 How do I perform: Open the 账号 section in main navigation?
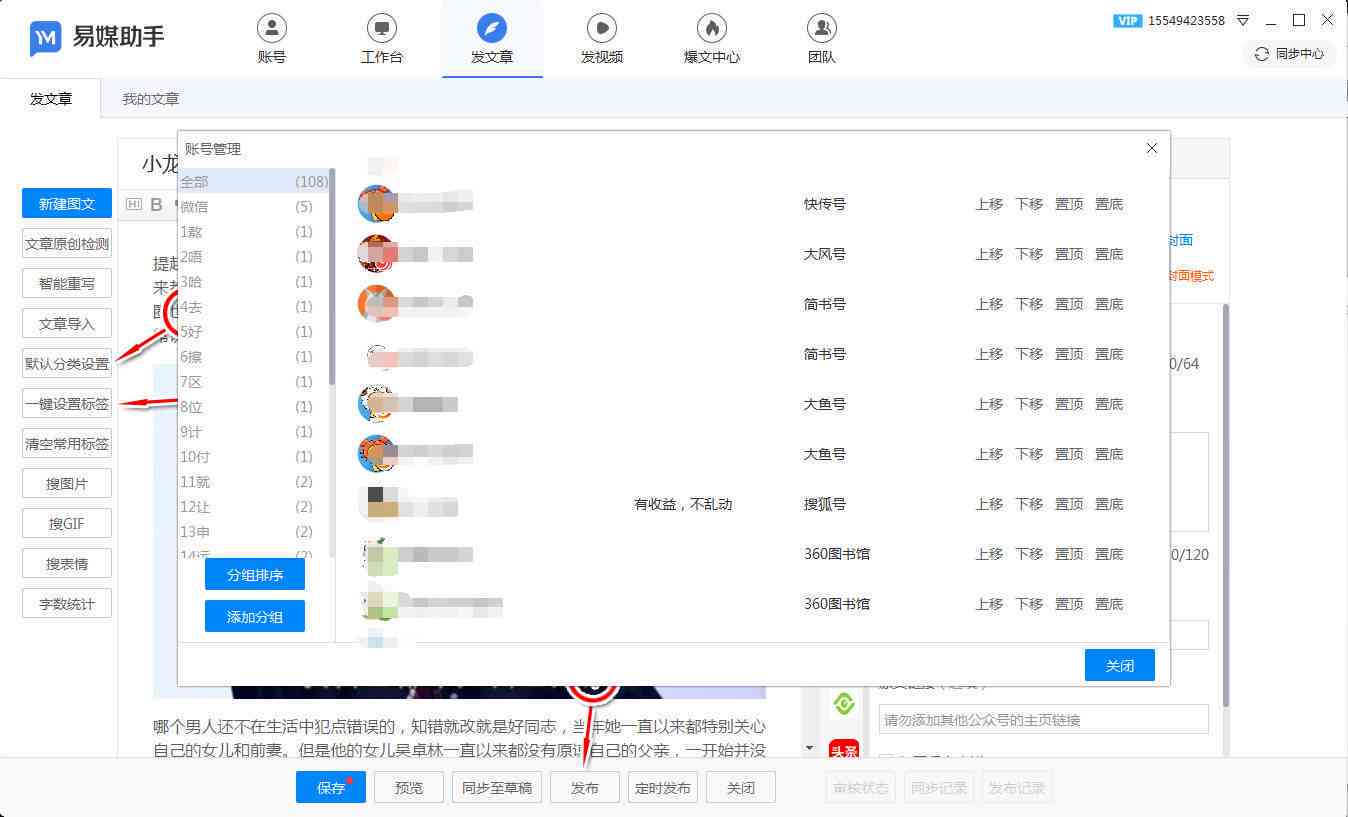tap(271, 39)
